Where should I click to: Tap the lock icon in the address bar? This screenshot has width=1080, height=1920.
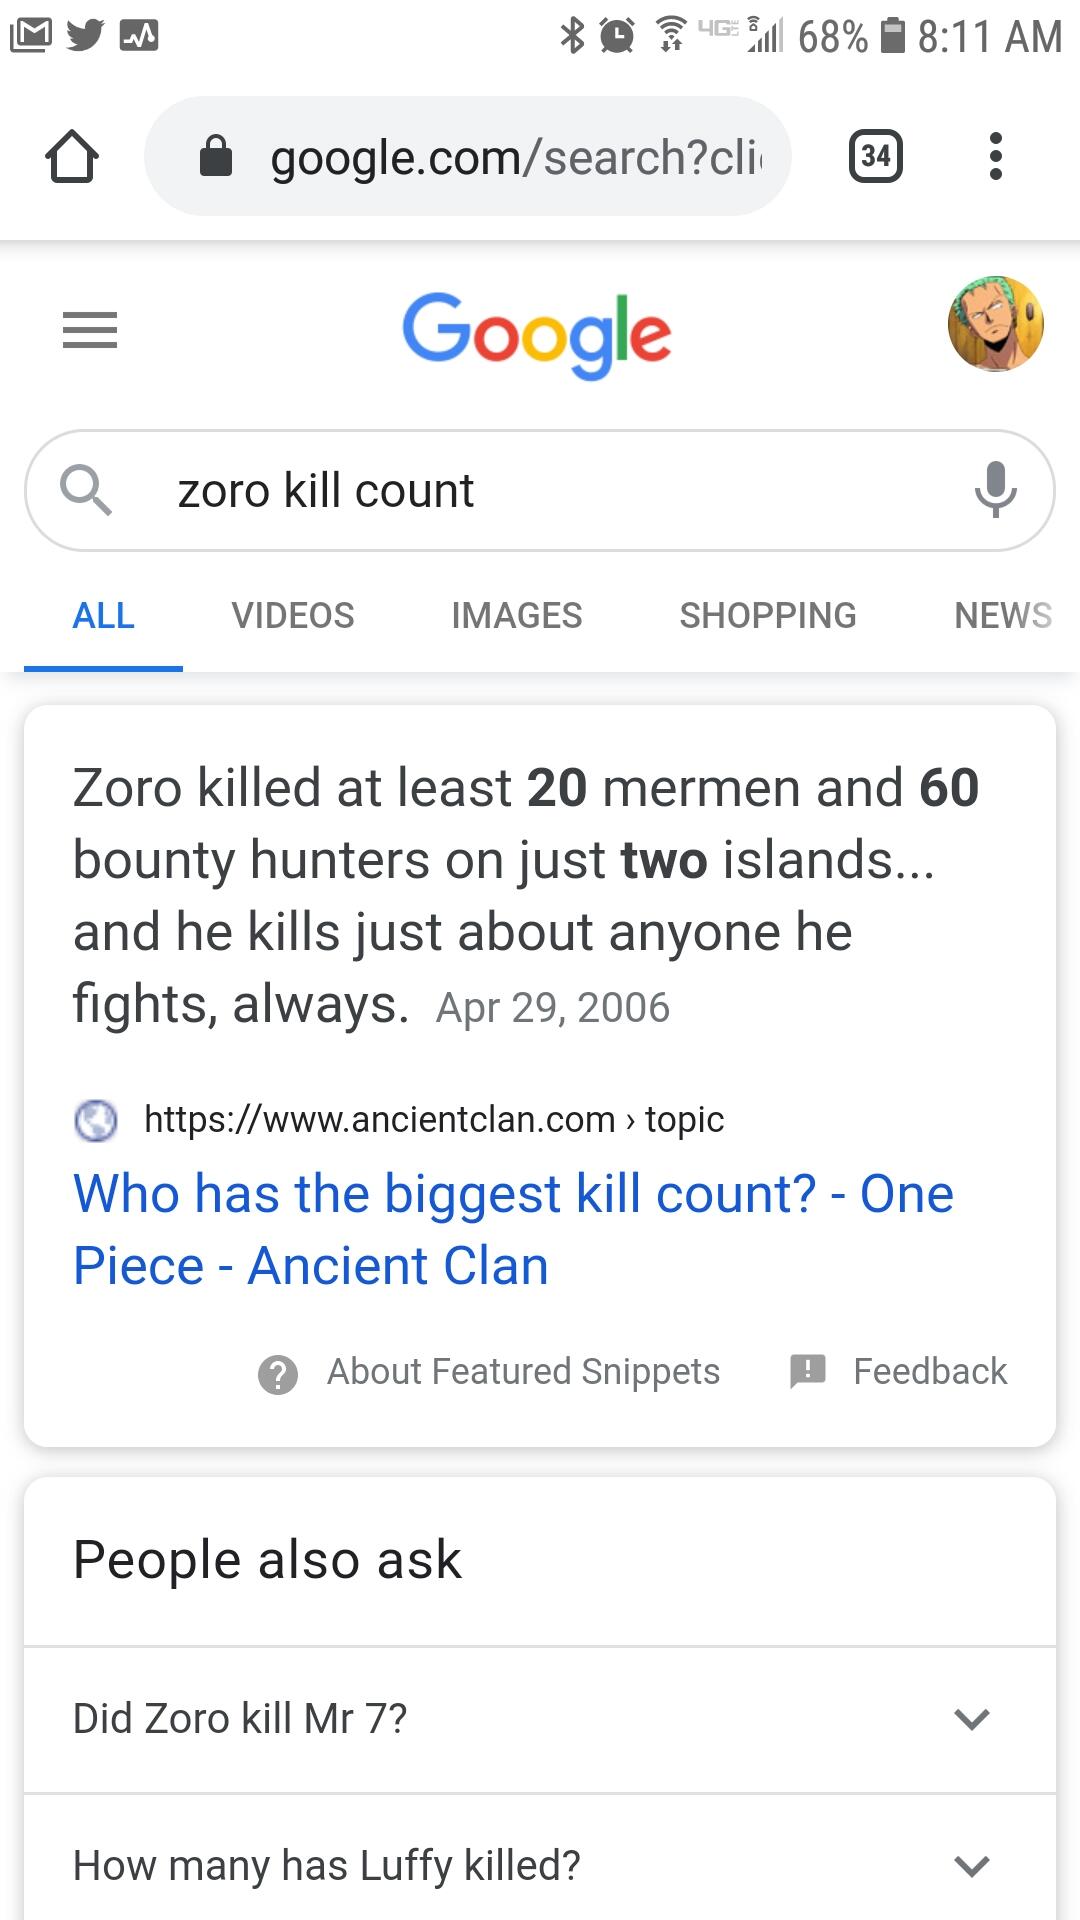pos(216,156)
